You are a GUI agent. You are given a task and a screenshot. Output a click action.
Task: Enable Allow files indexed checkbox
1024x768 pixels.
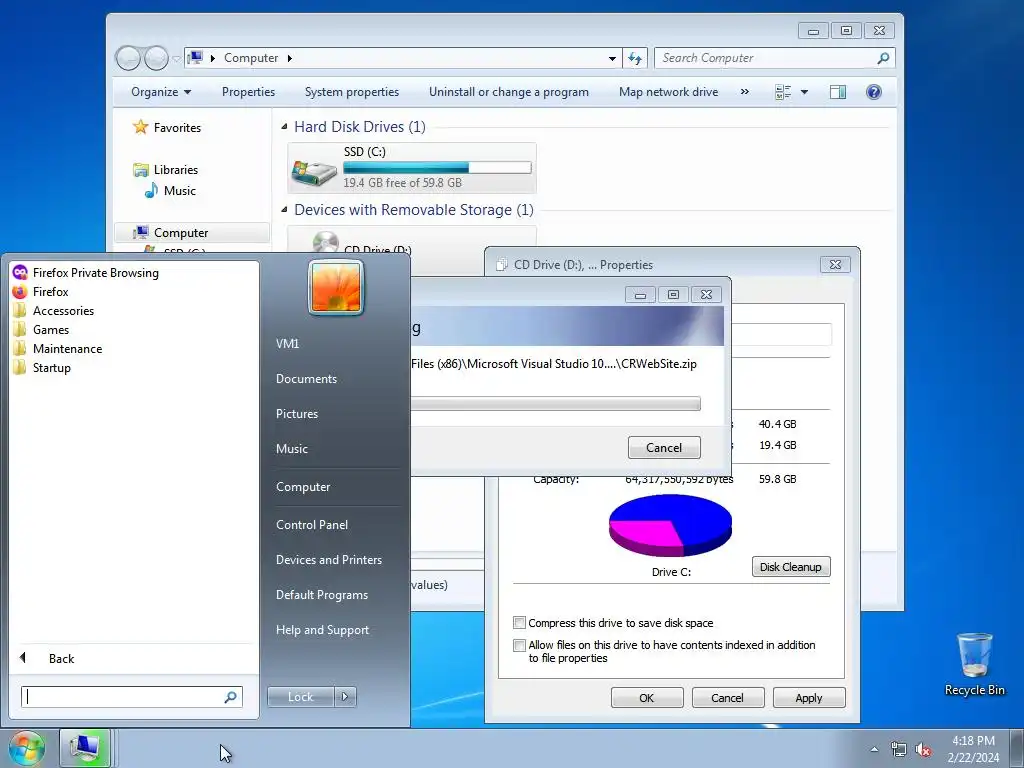[x=520, y=645]
